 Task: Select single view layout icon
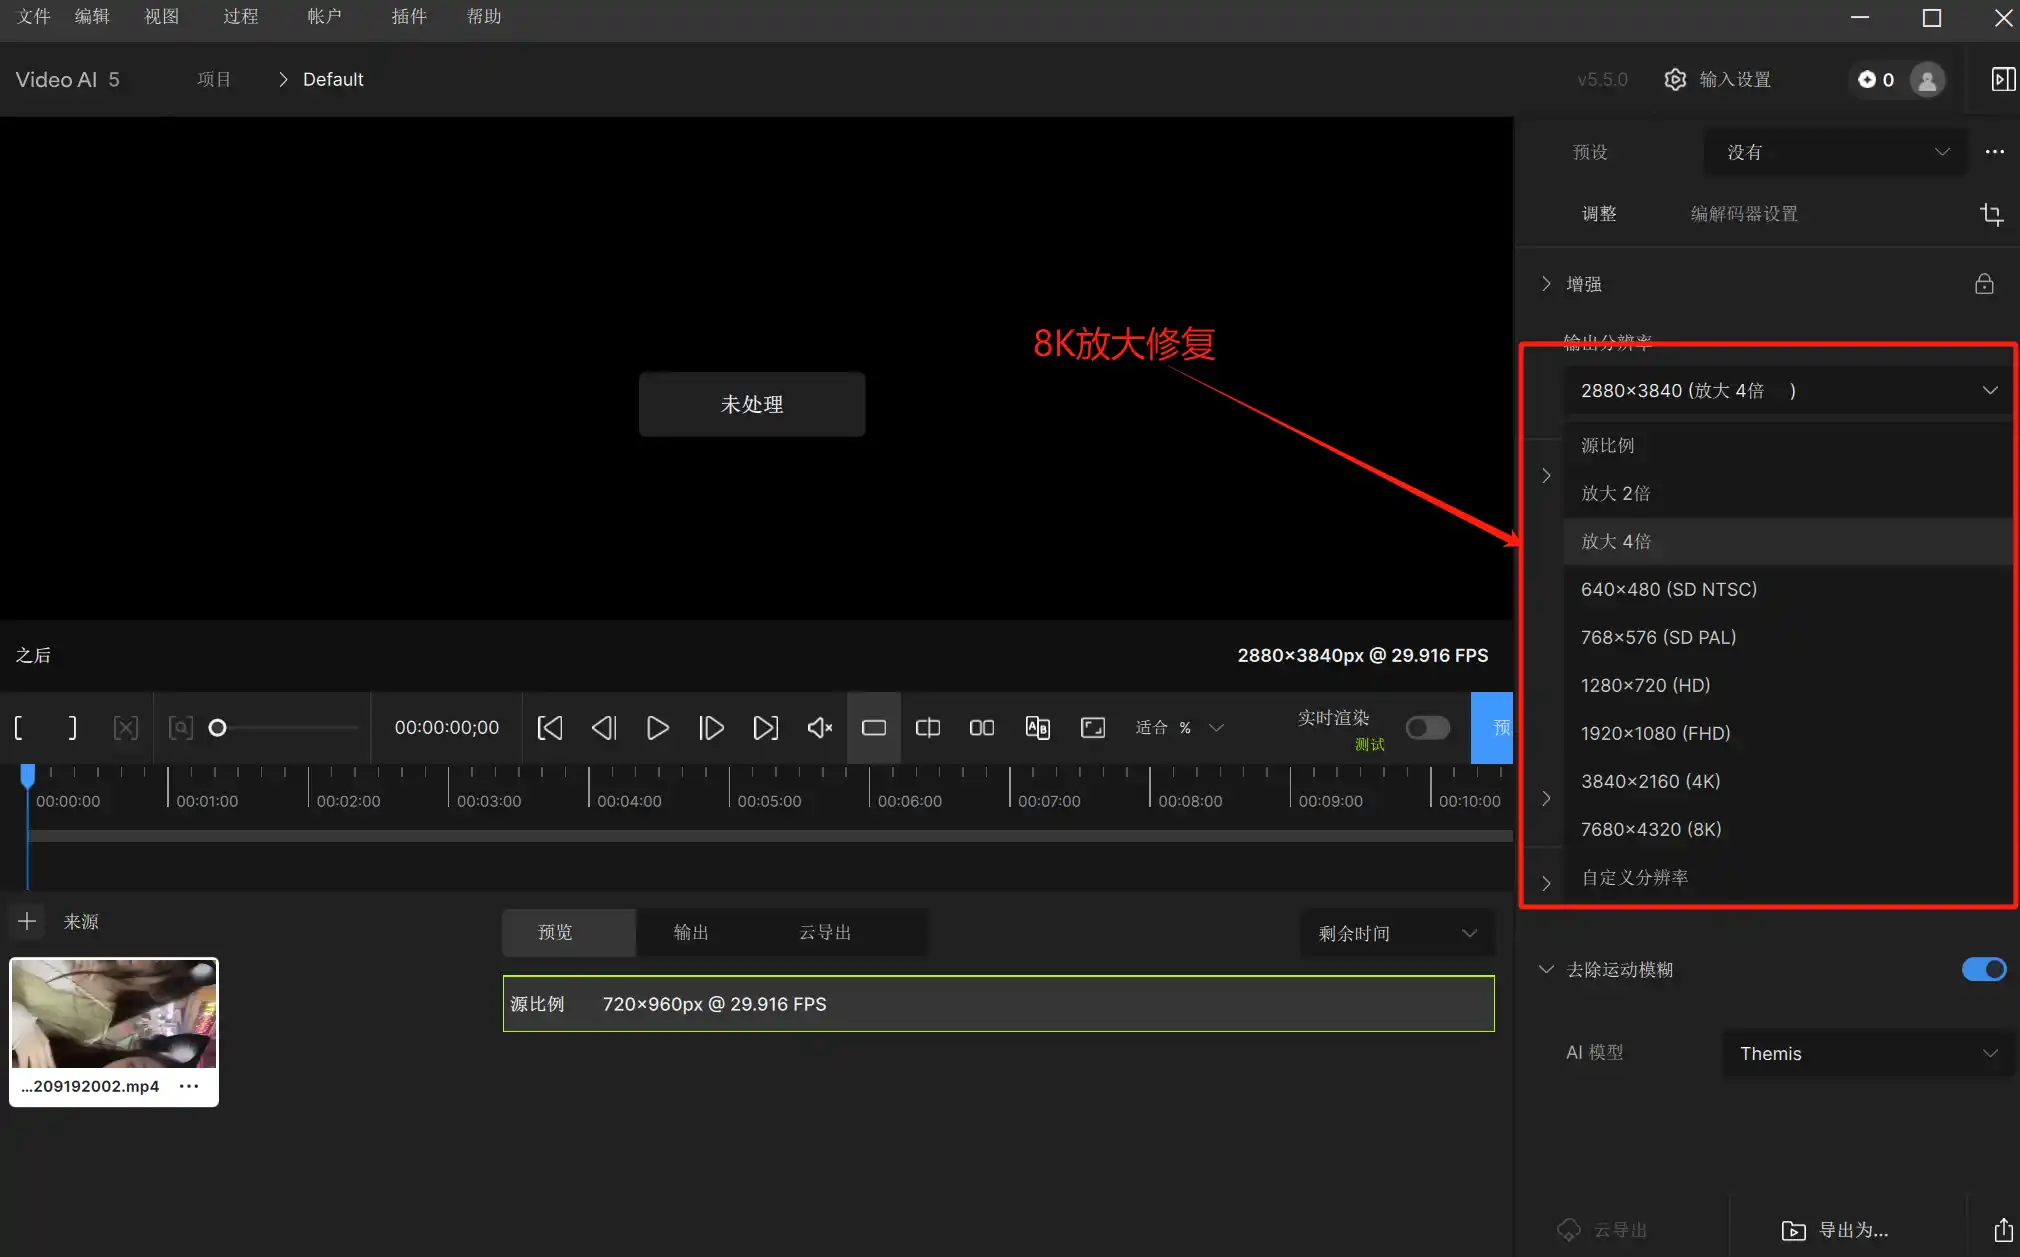874,728
